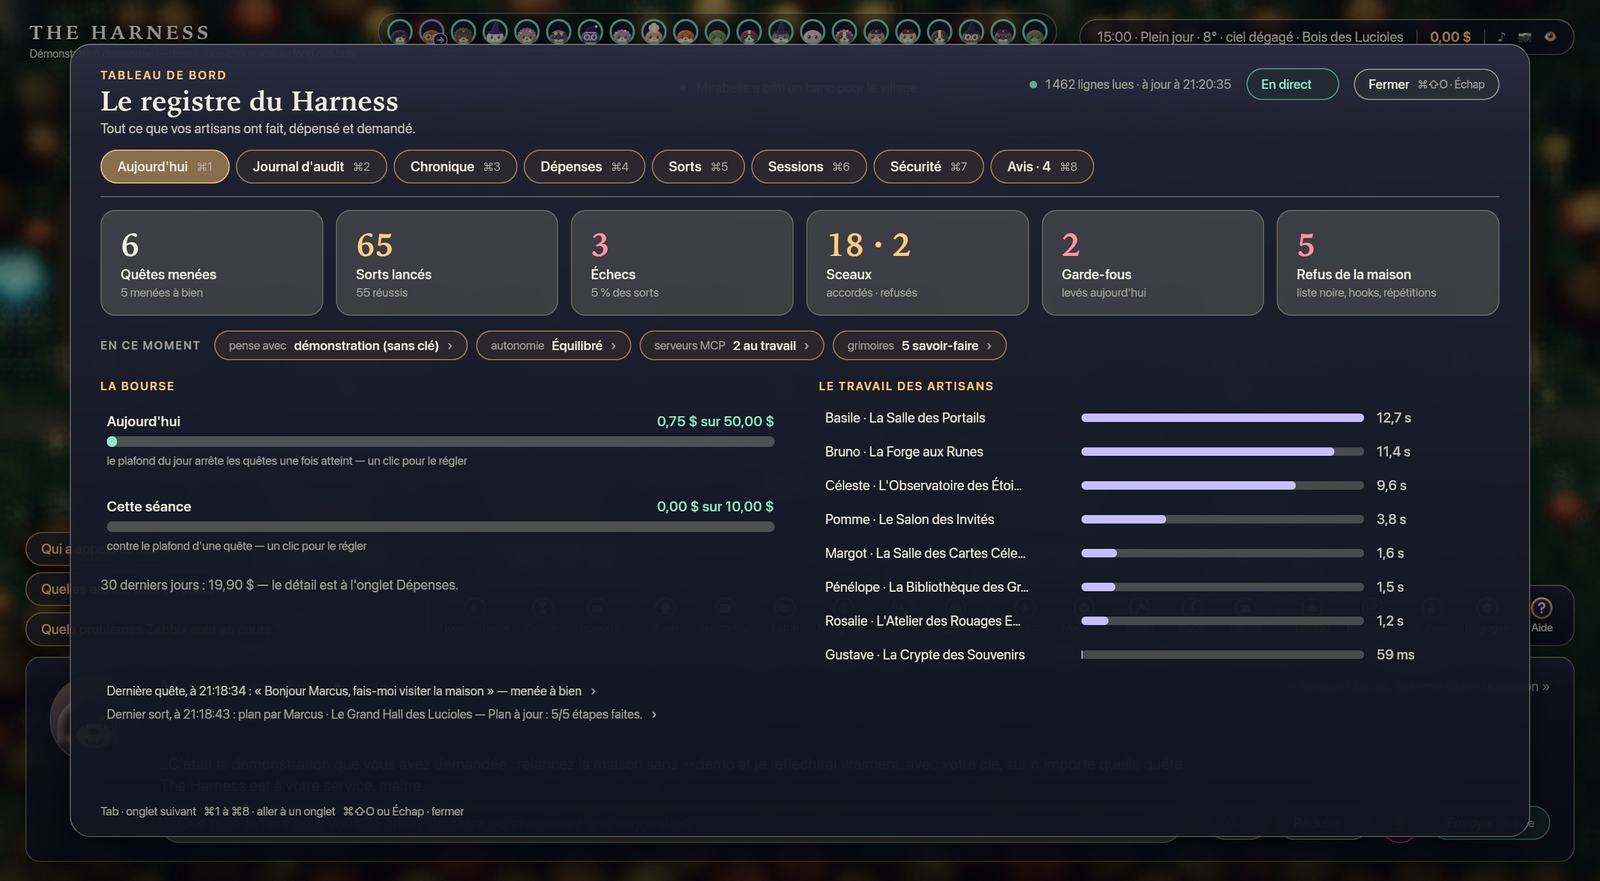
Task: Expand the Dernier sort entry by Marcus
Action: click(x=382, y=714)
